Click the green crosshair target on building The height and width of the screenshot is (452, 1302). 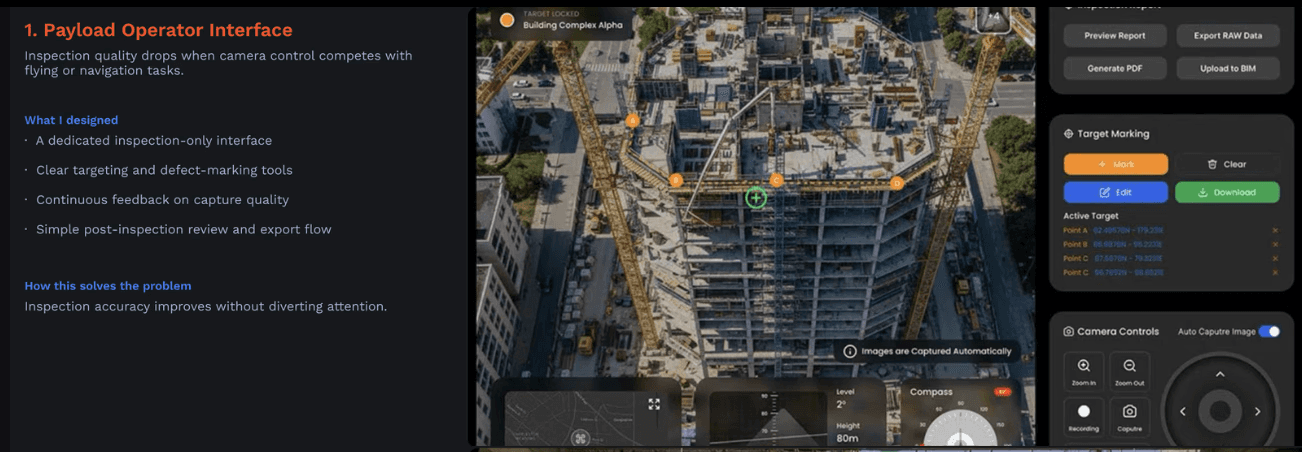[x=756, y=198]
